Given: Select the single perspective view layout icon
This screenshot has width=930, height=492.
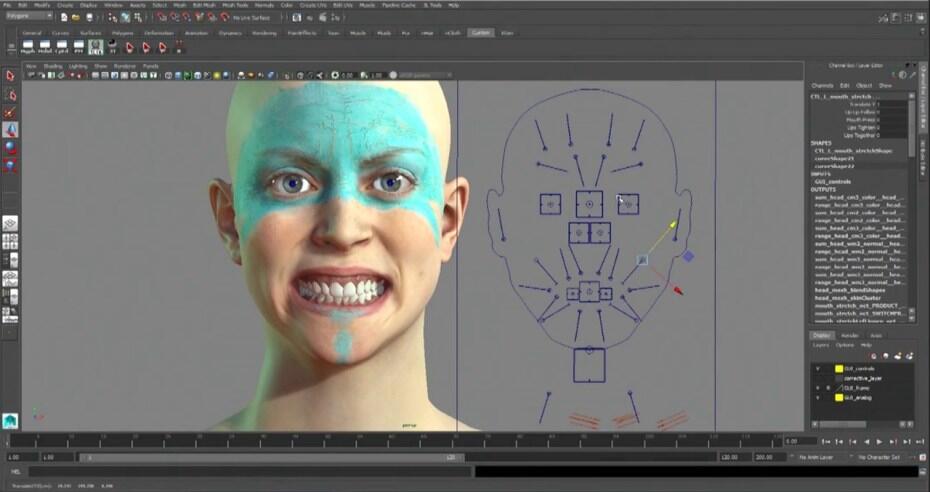Looking at the screenshot, I should [x=10, y=225].
